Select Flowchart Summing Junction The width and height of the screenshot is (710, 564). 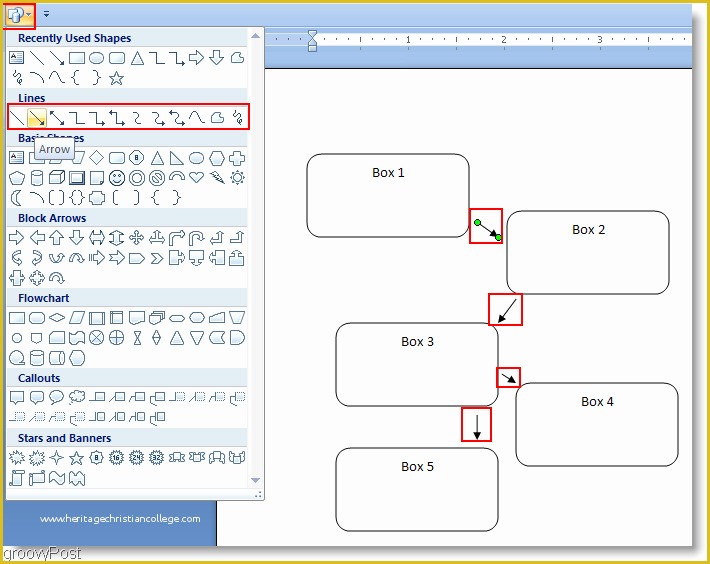click(x=96, y=338)
